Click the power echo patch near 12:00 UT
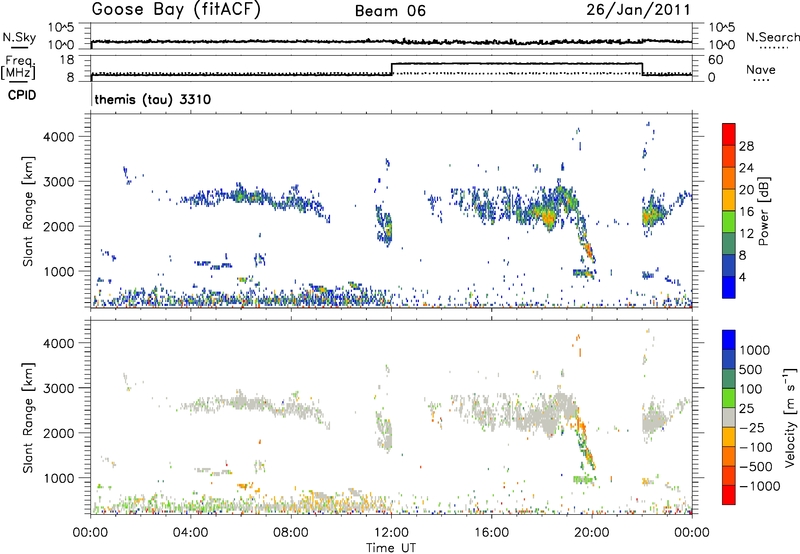The image size is (800, 554). coord(385,225)
